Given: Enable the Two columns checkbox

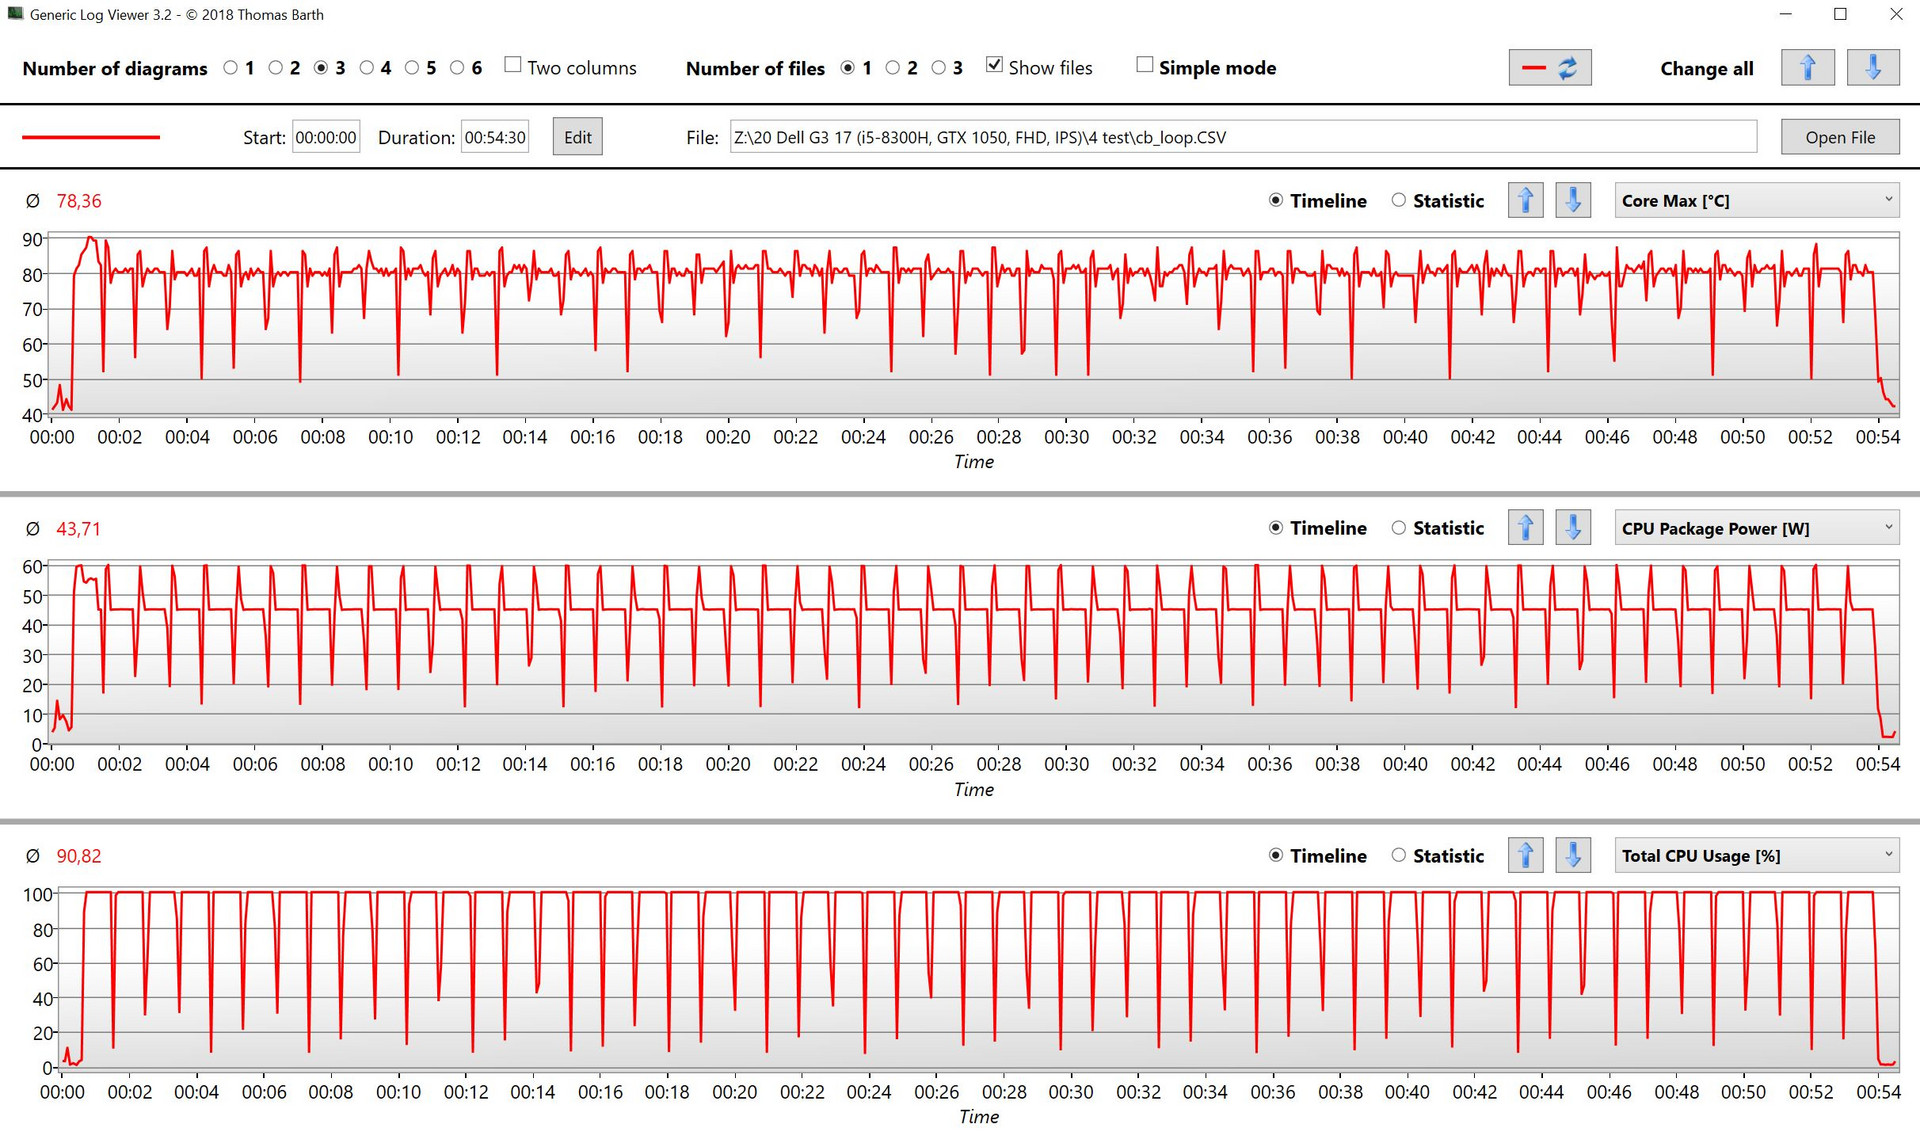Looking at the screenshot, I should click(513, 65).
